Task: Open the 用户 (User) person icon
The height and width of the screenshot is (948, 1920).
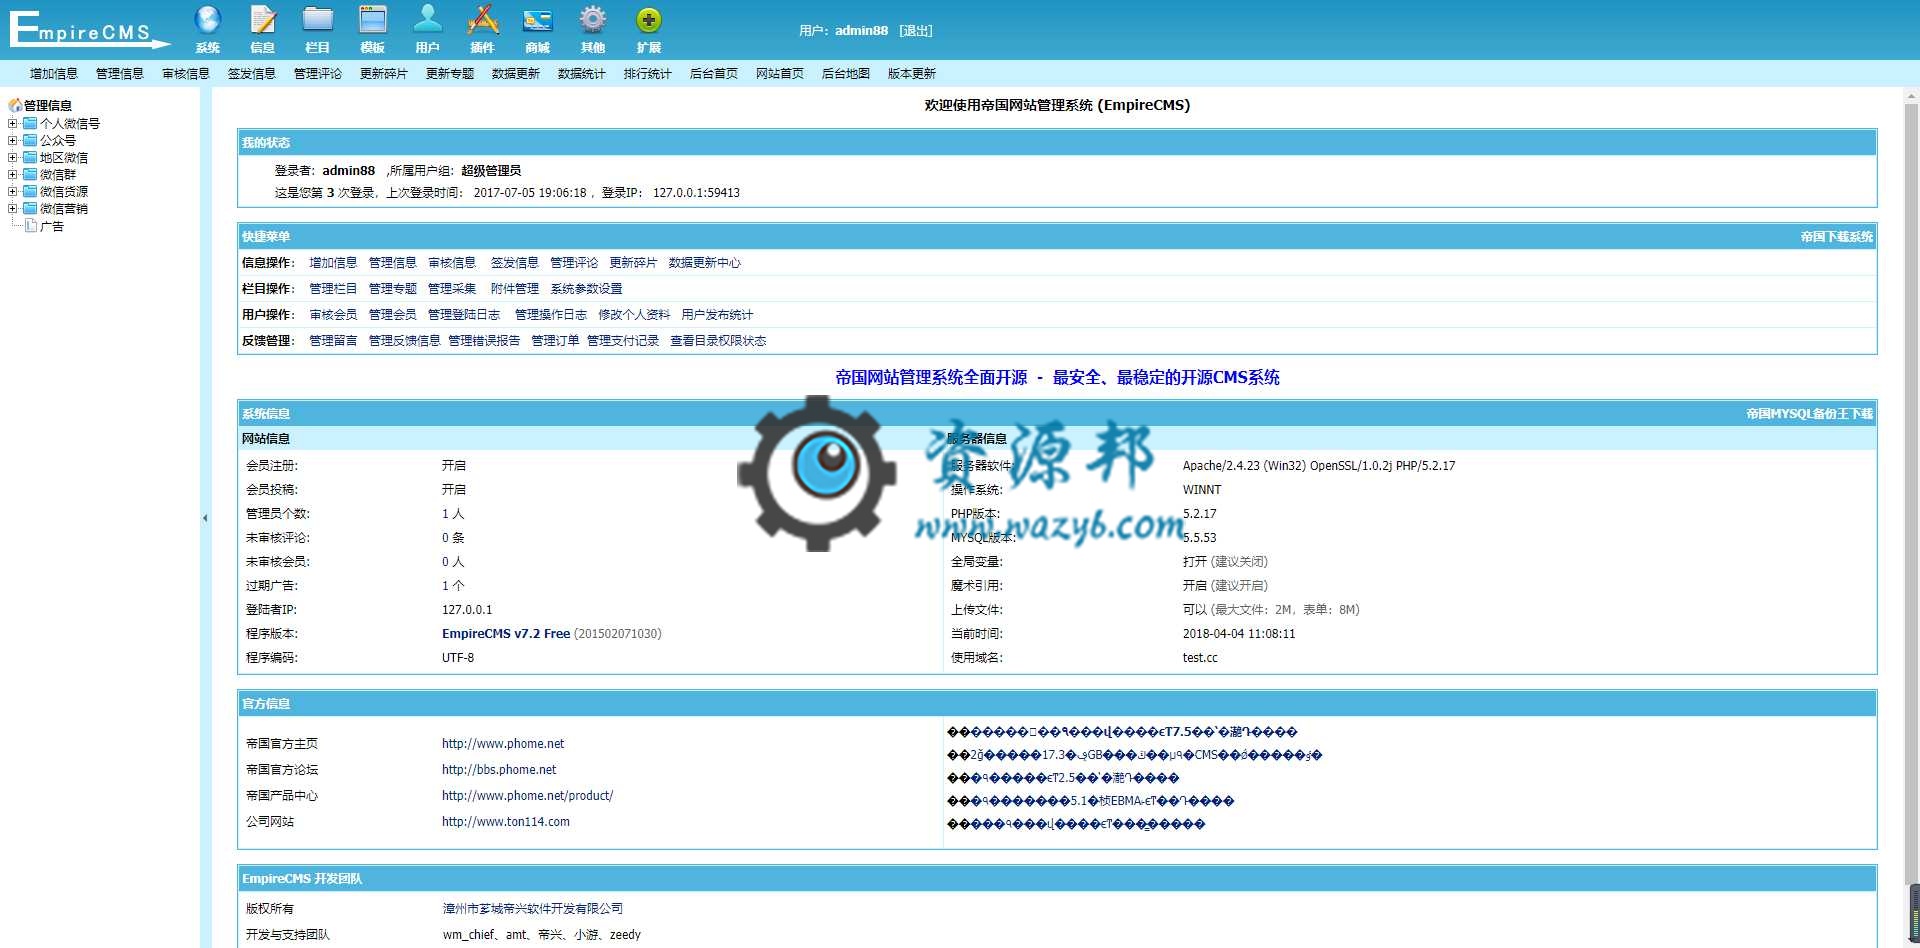Action: coord(428,20)
